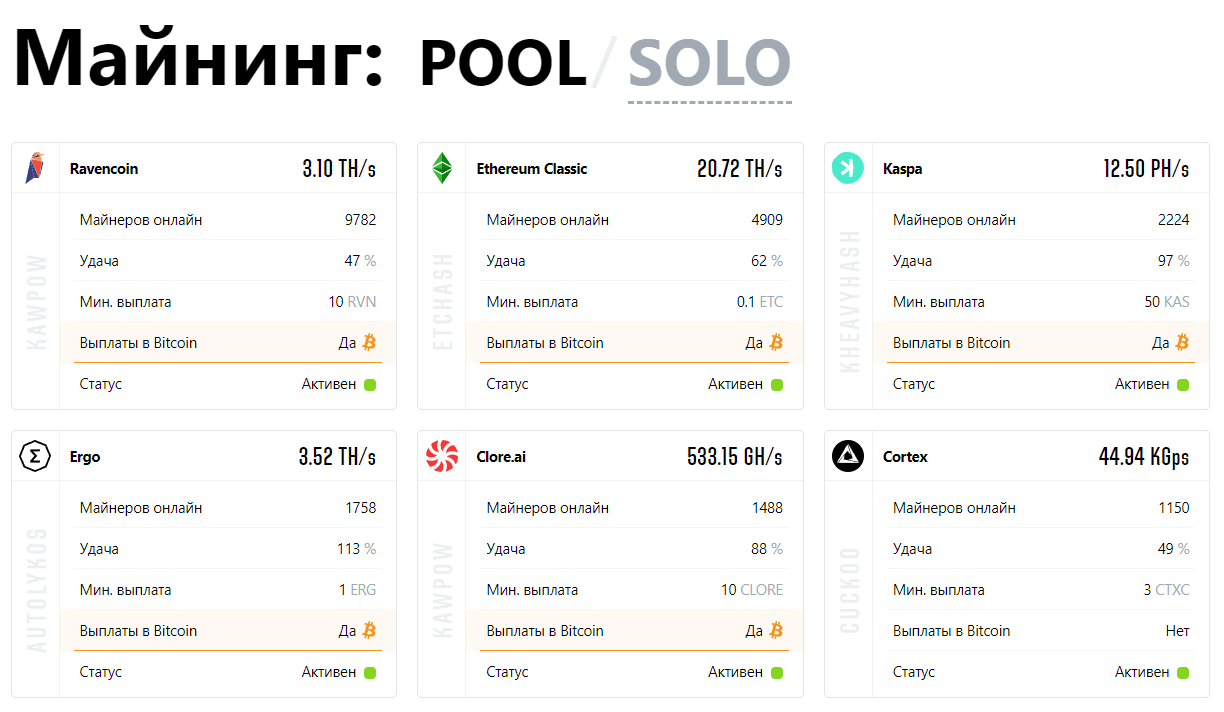Click miners online value 1758
This screenshot has height=712, width=1224.
[361, 508]
